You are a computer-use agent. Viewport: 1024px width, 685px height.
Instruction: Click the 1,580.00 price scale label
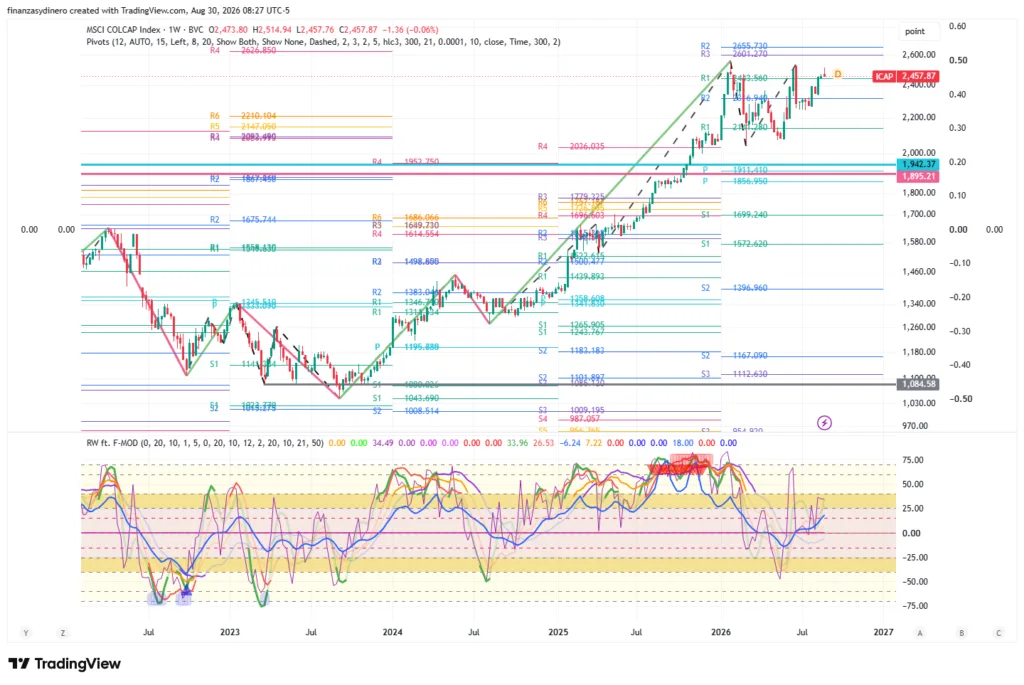[918, 242]
